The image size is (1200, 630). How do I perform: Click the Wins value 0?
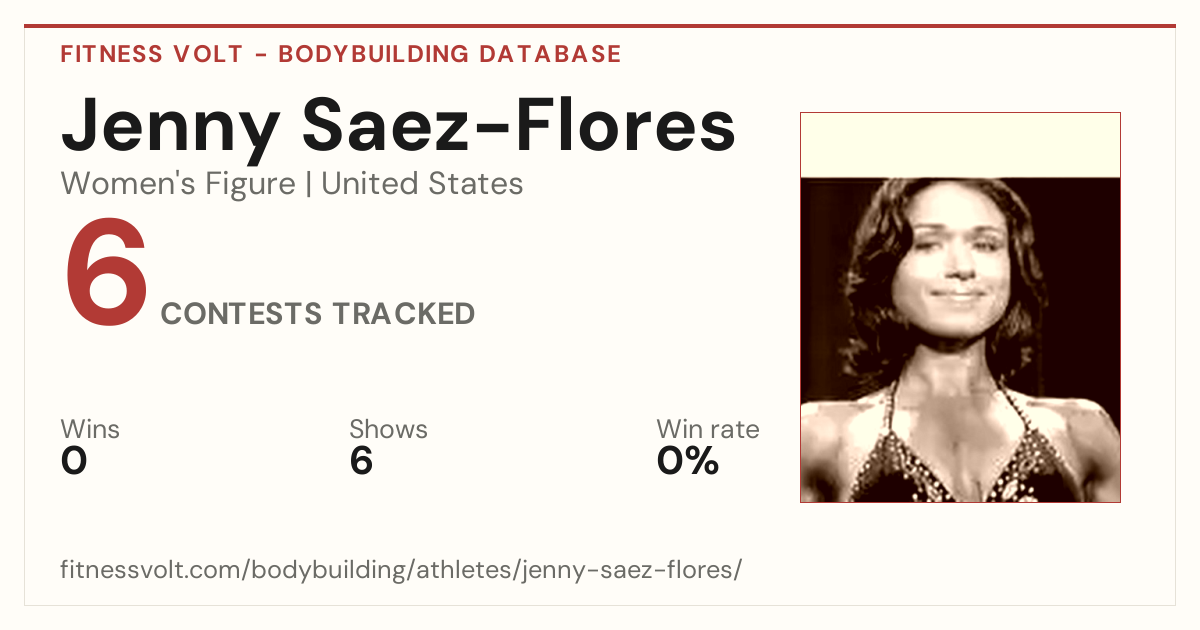pos(74,461)
